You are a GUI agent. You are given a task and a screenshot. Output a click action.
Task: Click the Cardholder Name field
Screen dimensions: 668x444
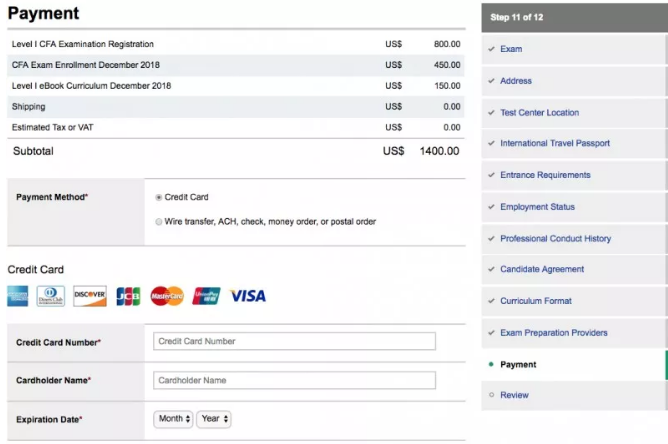[x=294, y=380]
